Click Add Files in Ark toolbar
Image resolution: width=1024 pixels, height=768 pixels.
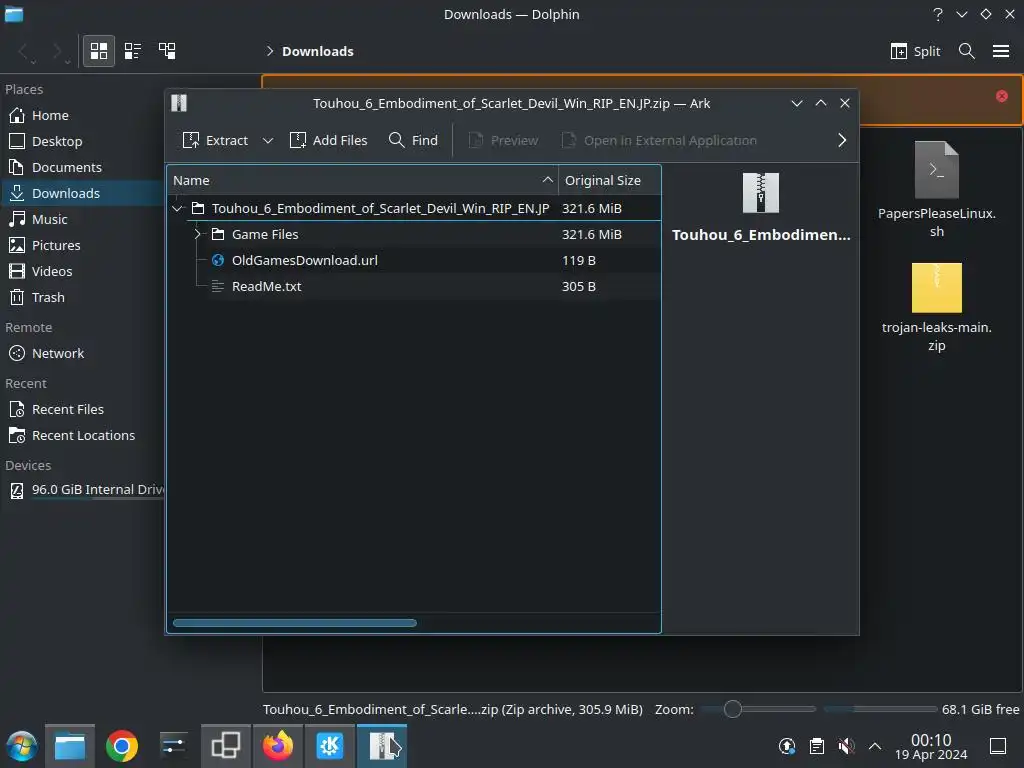(x=328, y=140)
